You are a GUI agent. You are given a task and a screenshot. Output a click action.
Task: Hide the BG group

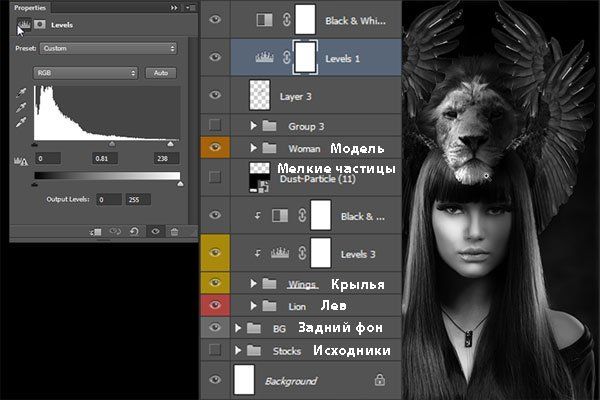215,327
